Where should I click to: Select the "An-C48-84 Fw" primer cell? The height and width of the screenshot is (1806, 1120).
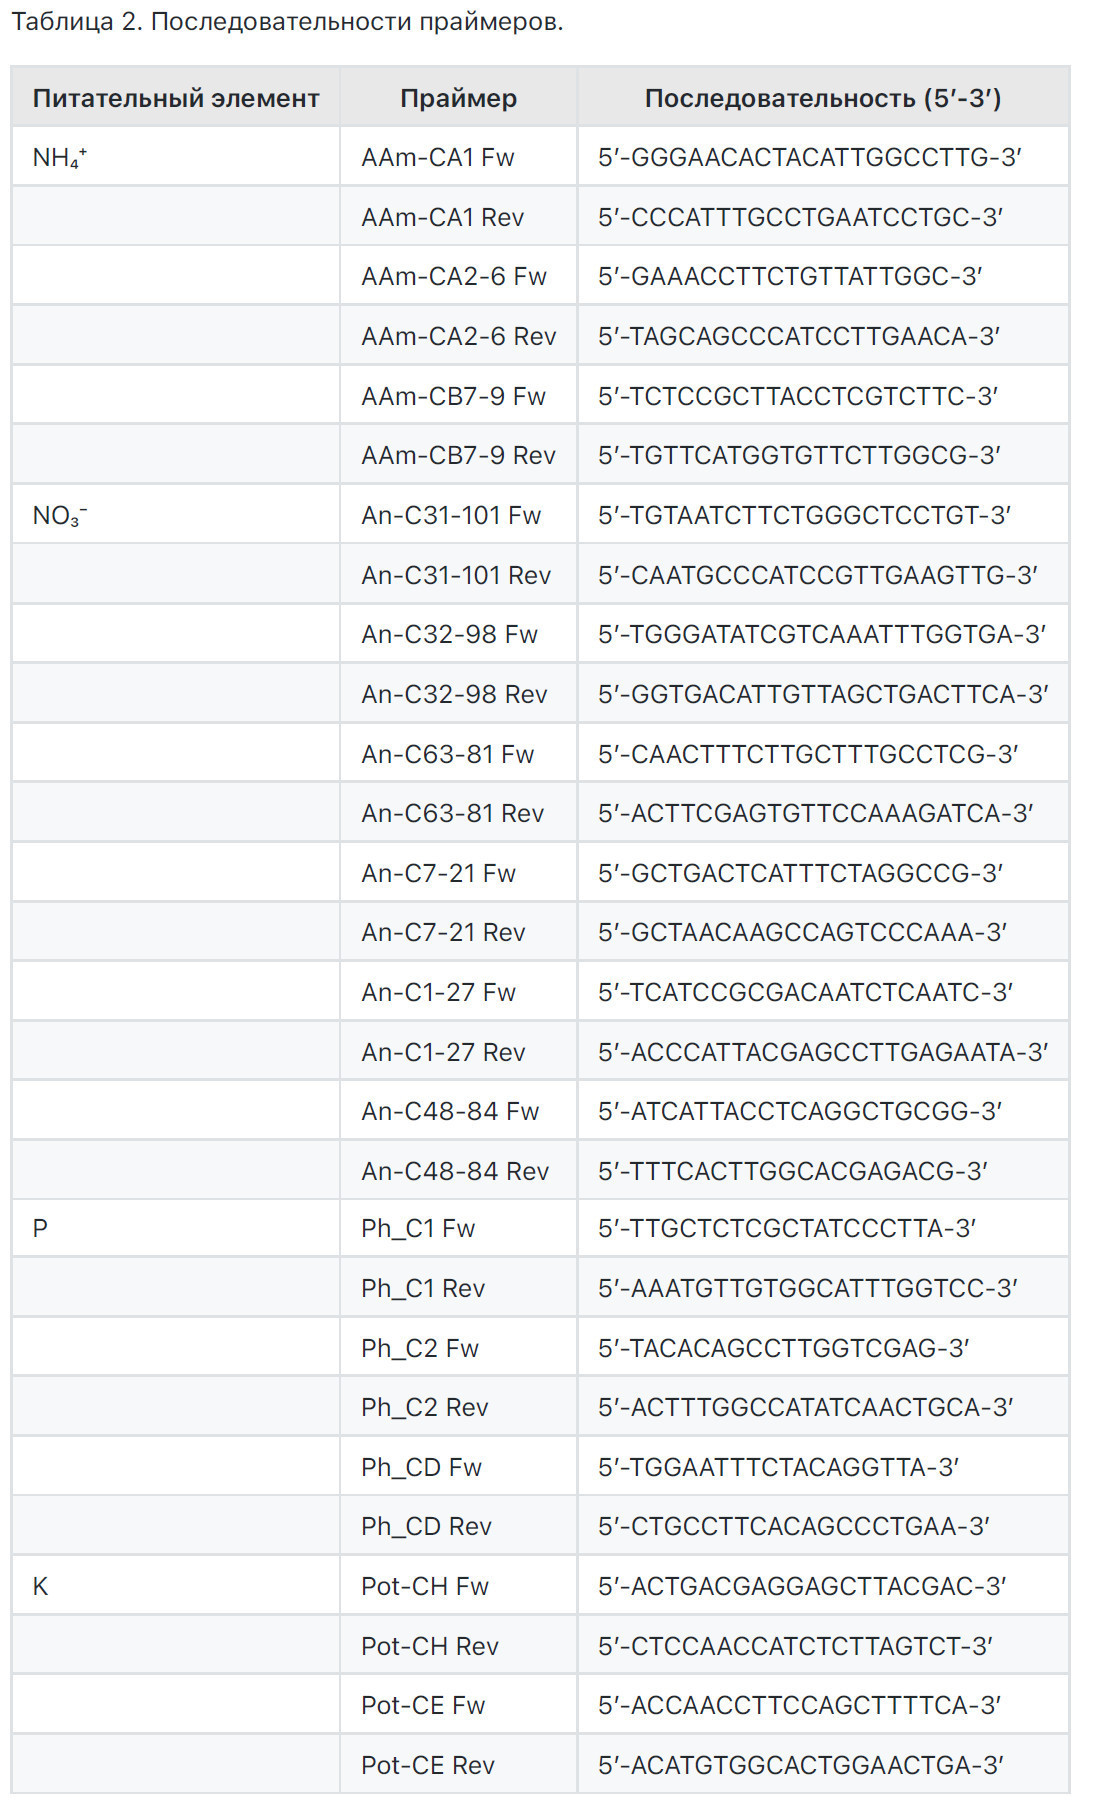450,1112
